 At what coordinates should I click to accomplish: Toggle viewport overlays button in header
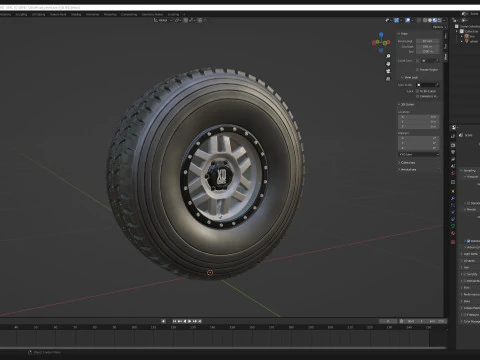(408, 20)
